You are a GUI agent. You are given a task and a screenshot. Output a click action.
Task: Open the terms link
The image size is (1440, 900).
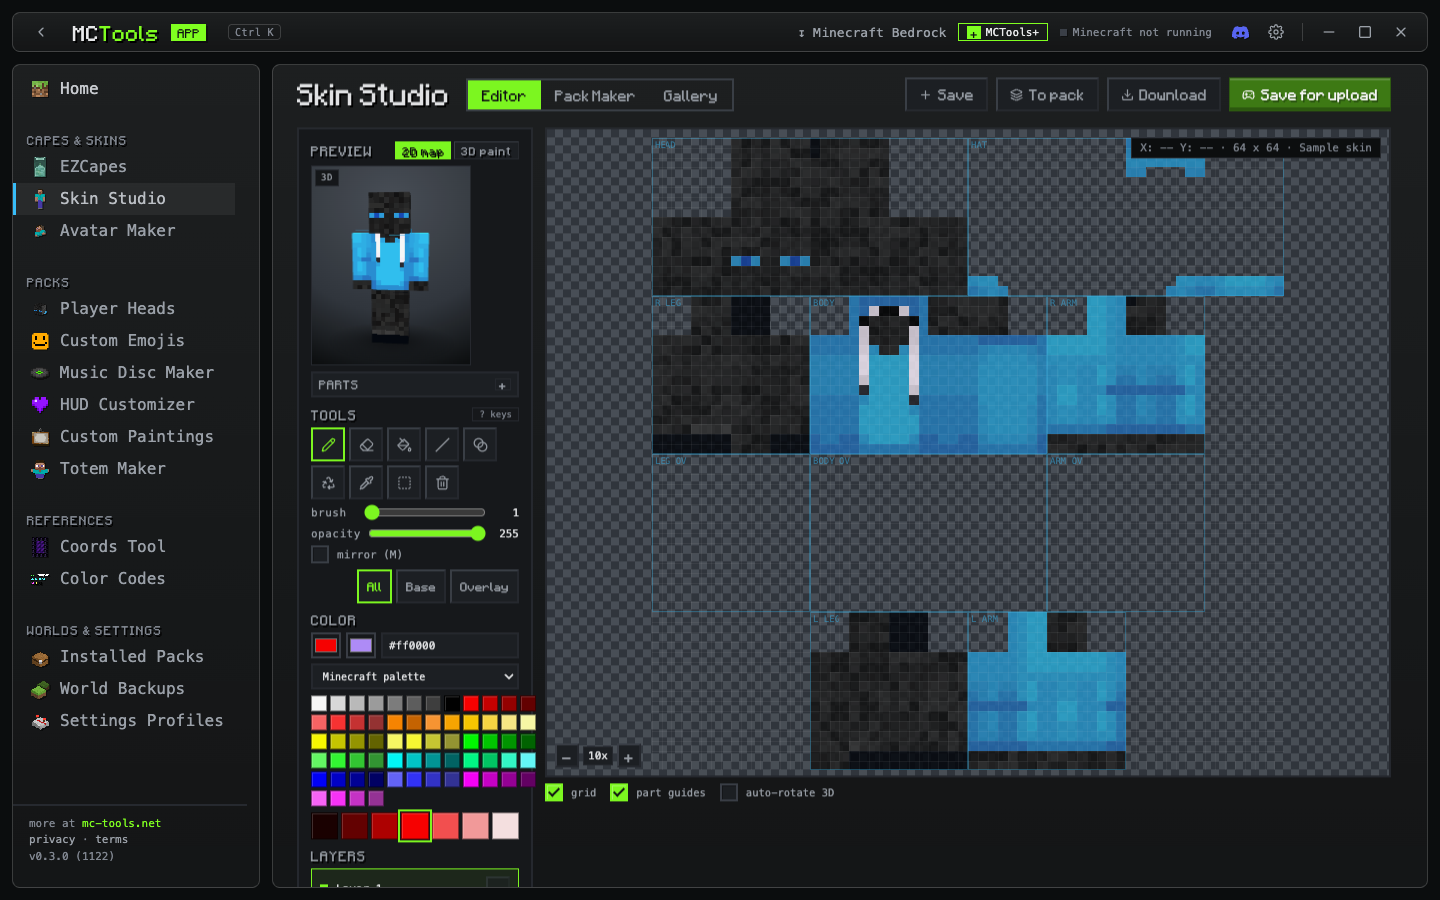(111, 840)
